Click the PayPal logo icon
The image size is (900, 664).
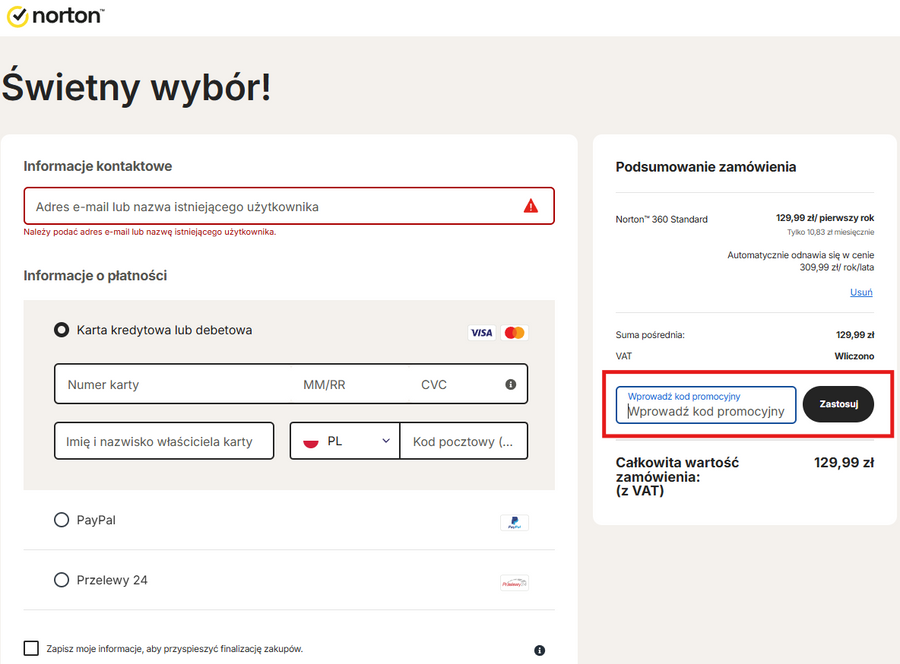tap(514, 522)
